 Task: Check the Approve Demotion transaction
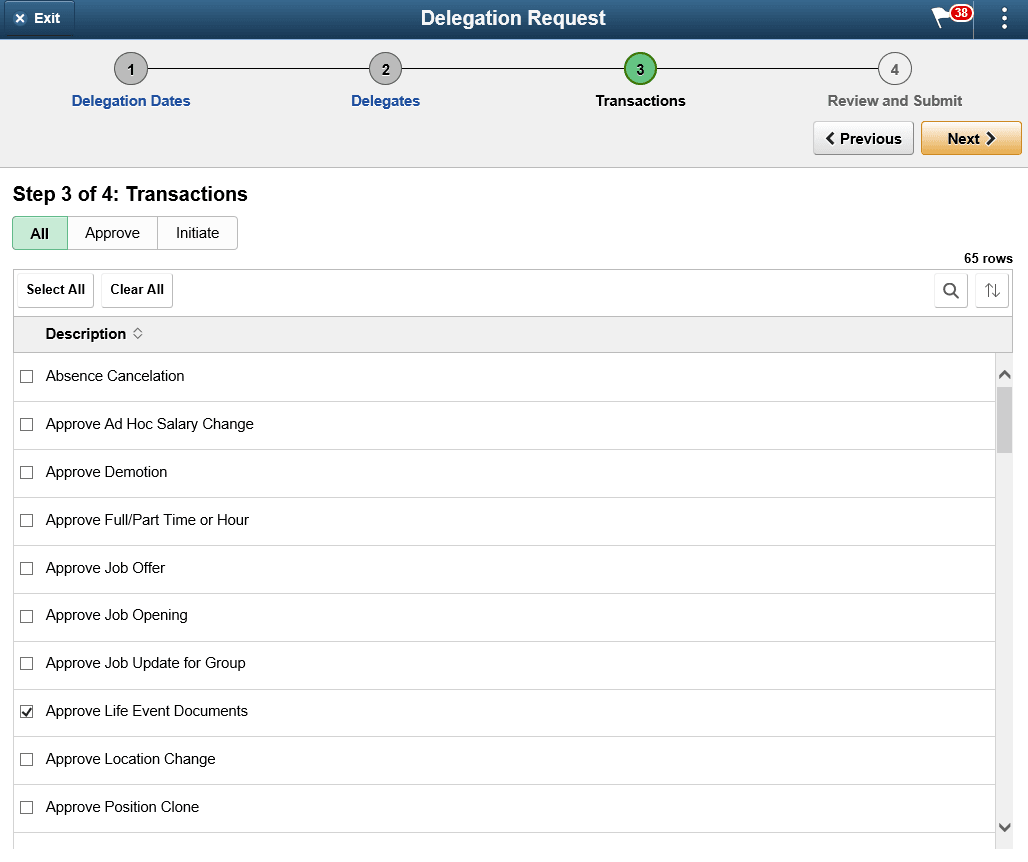pyautogui.click(x=26, y=472)
